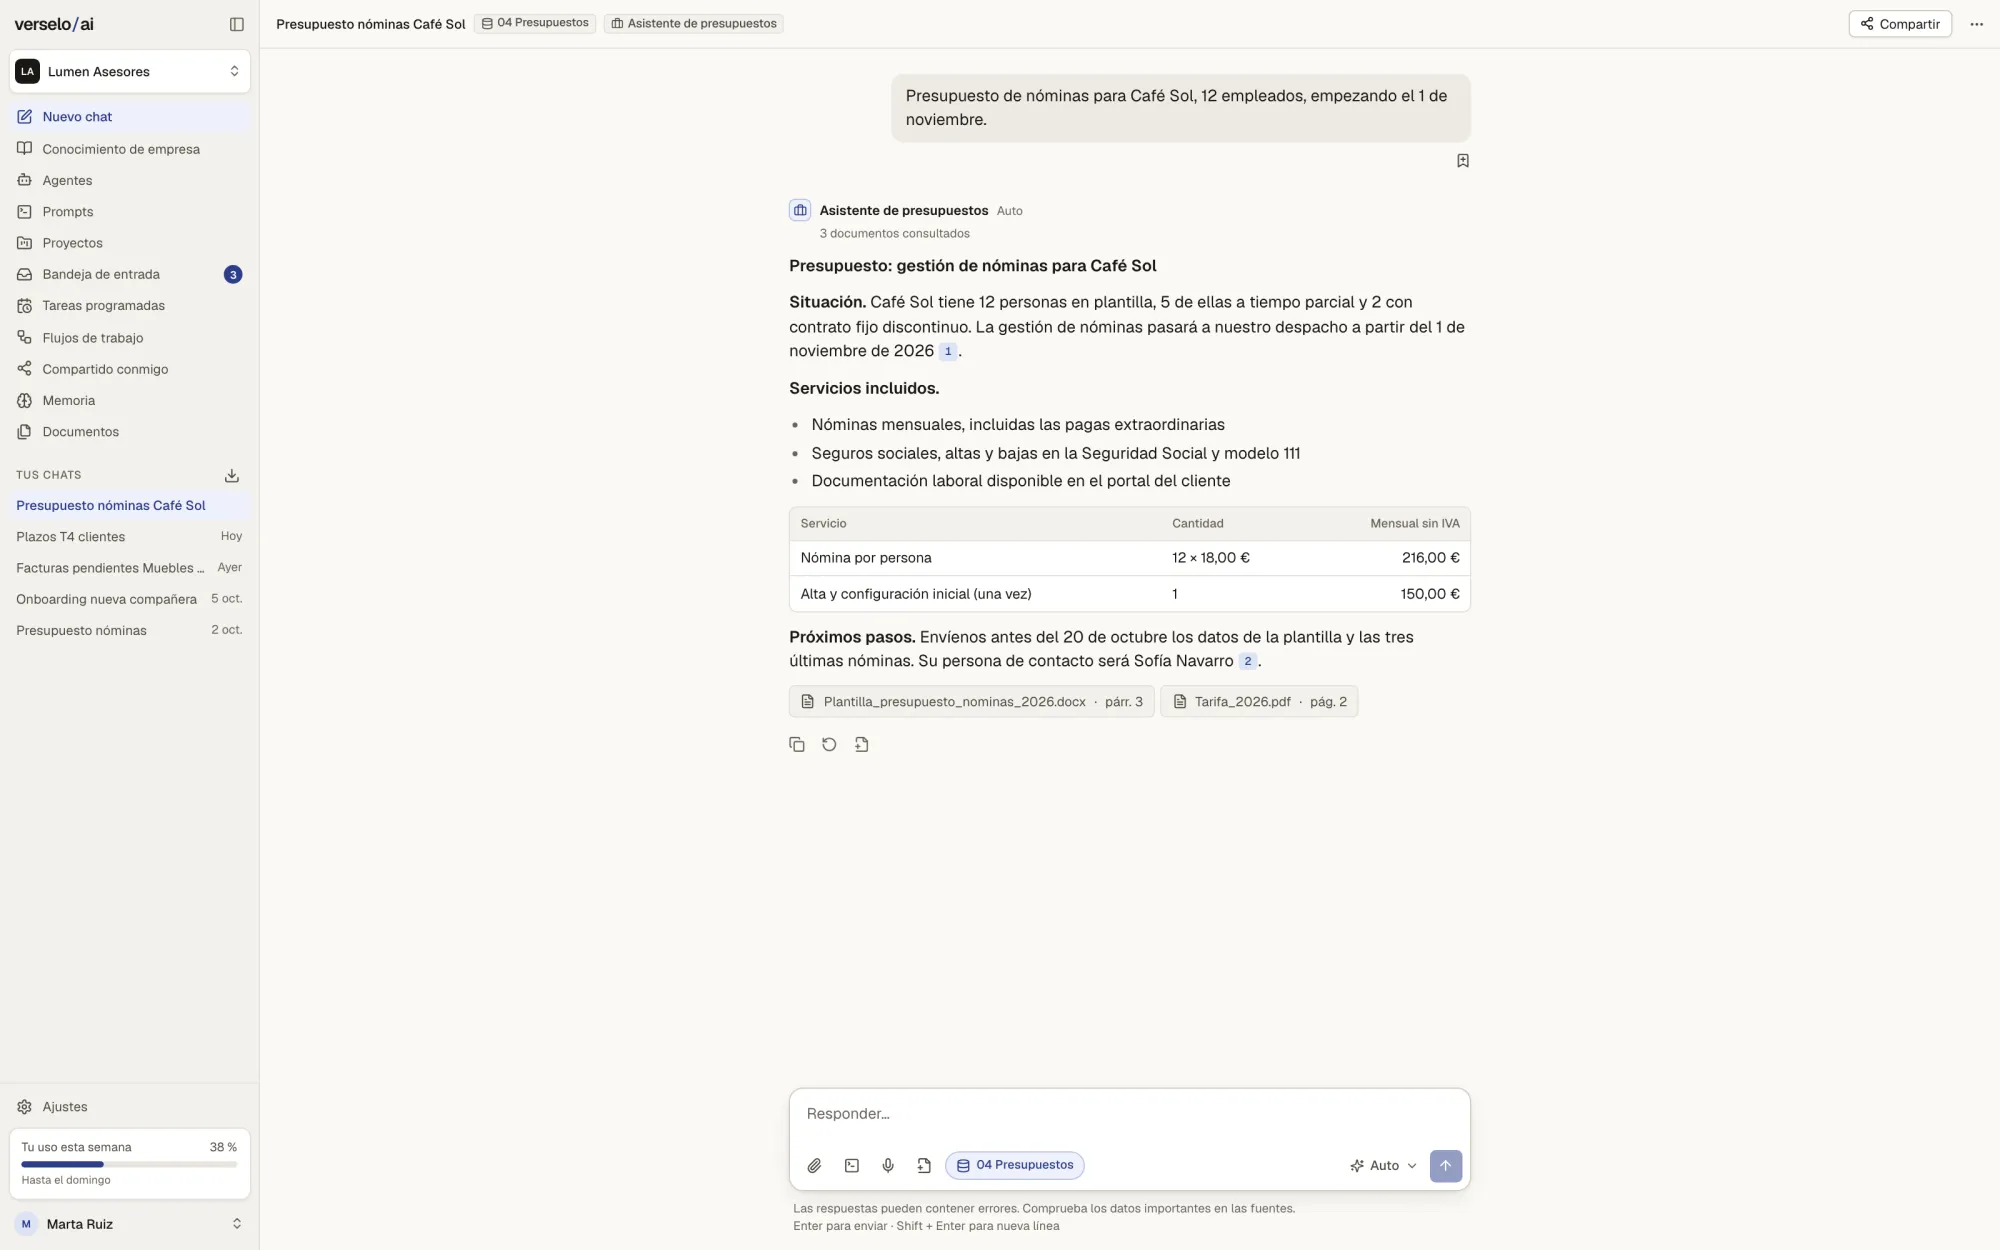
Task: Focus the Responder message input
Action: 1129,1114
